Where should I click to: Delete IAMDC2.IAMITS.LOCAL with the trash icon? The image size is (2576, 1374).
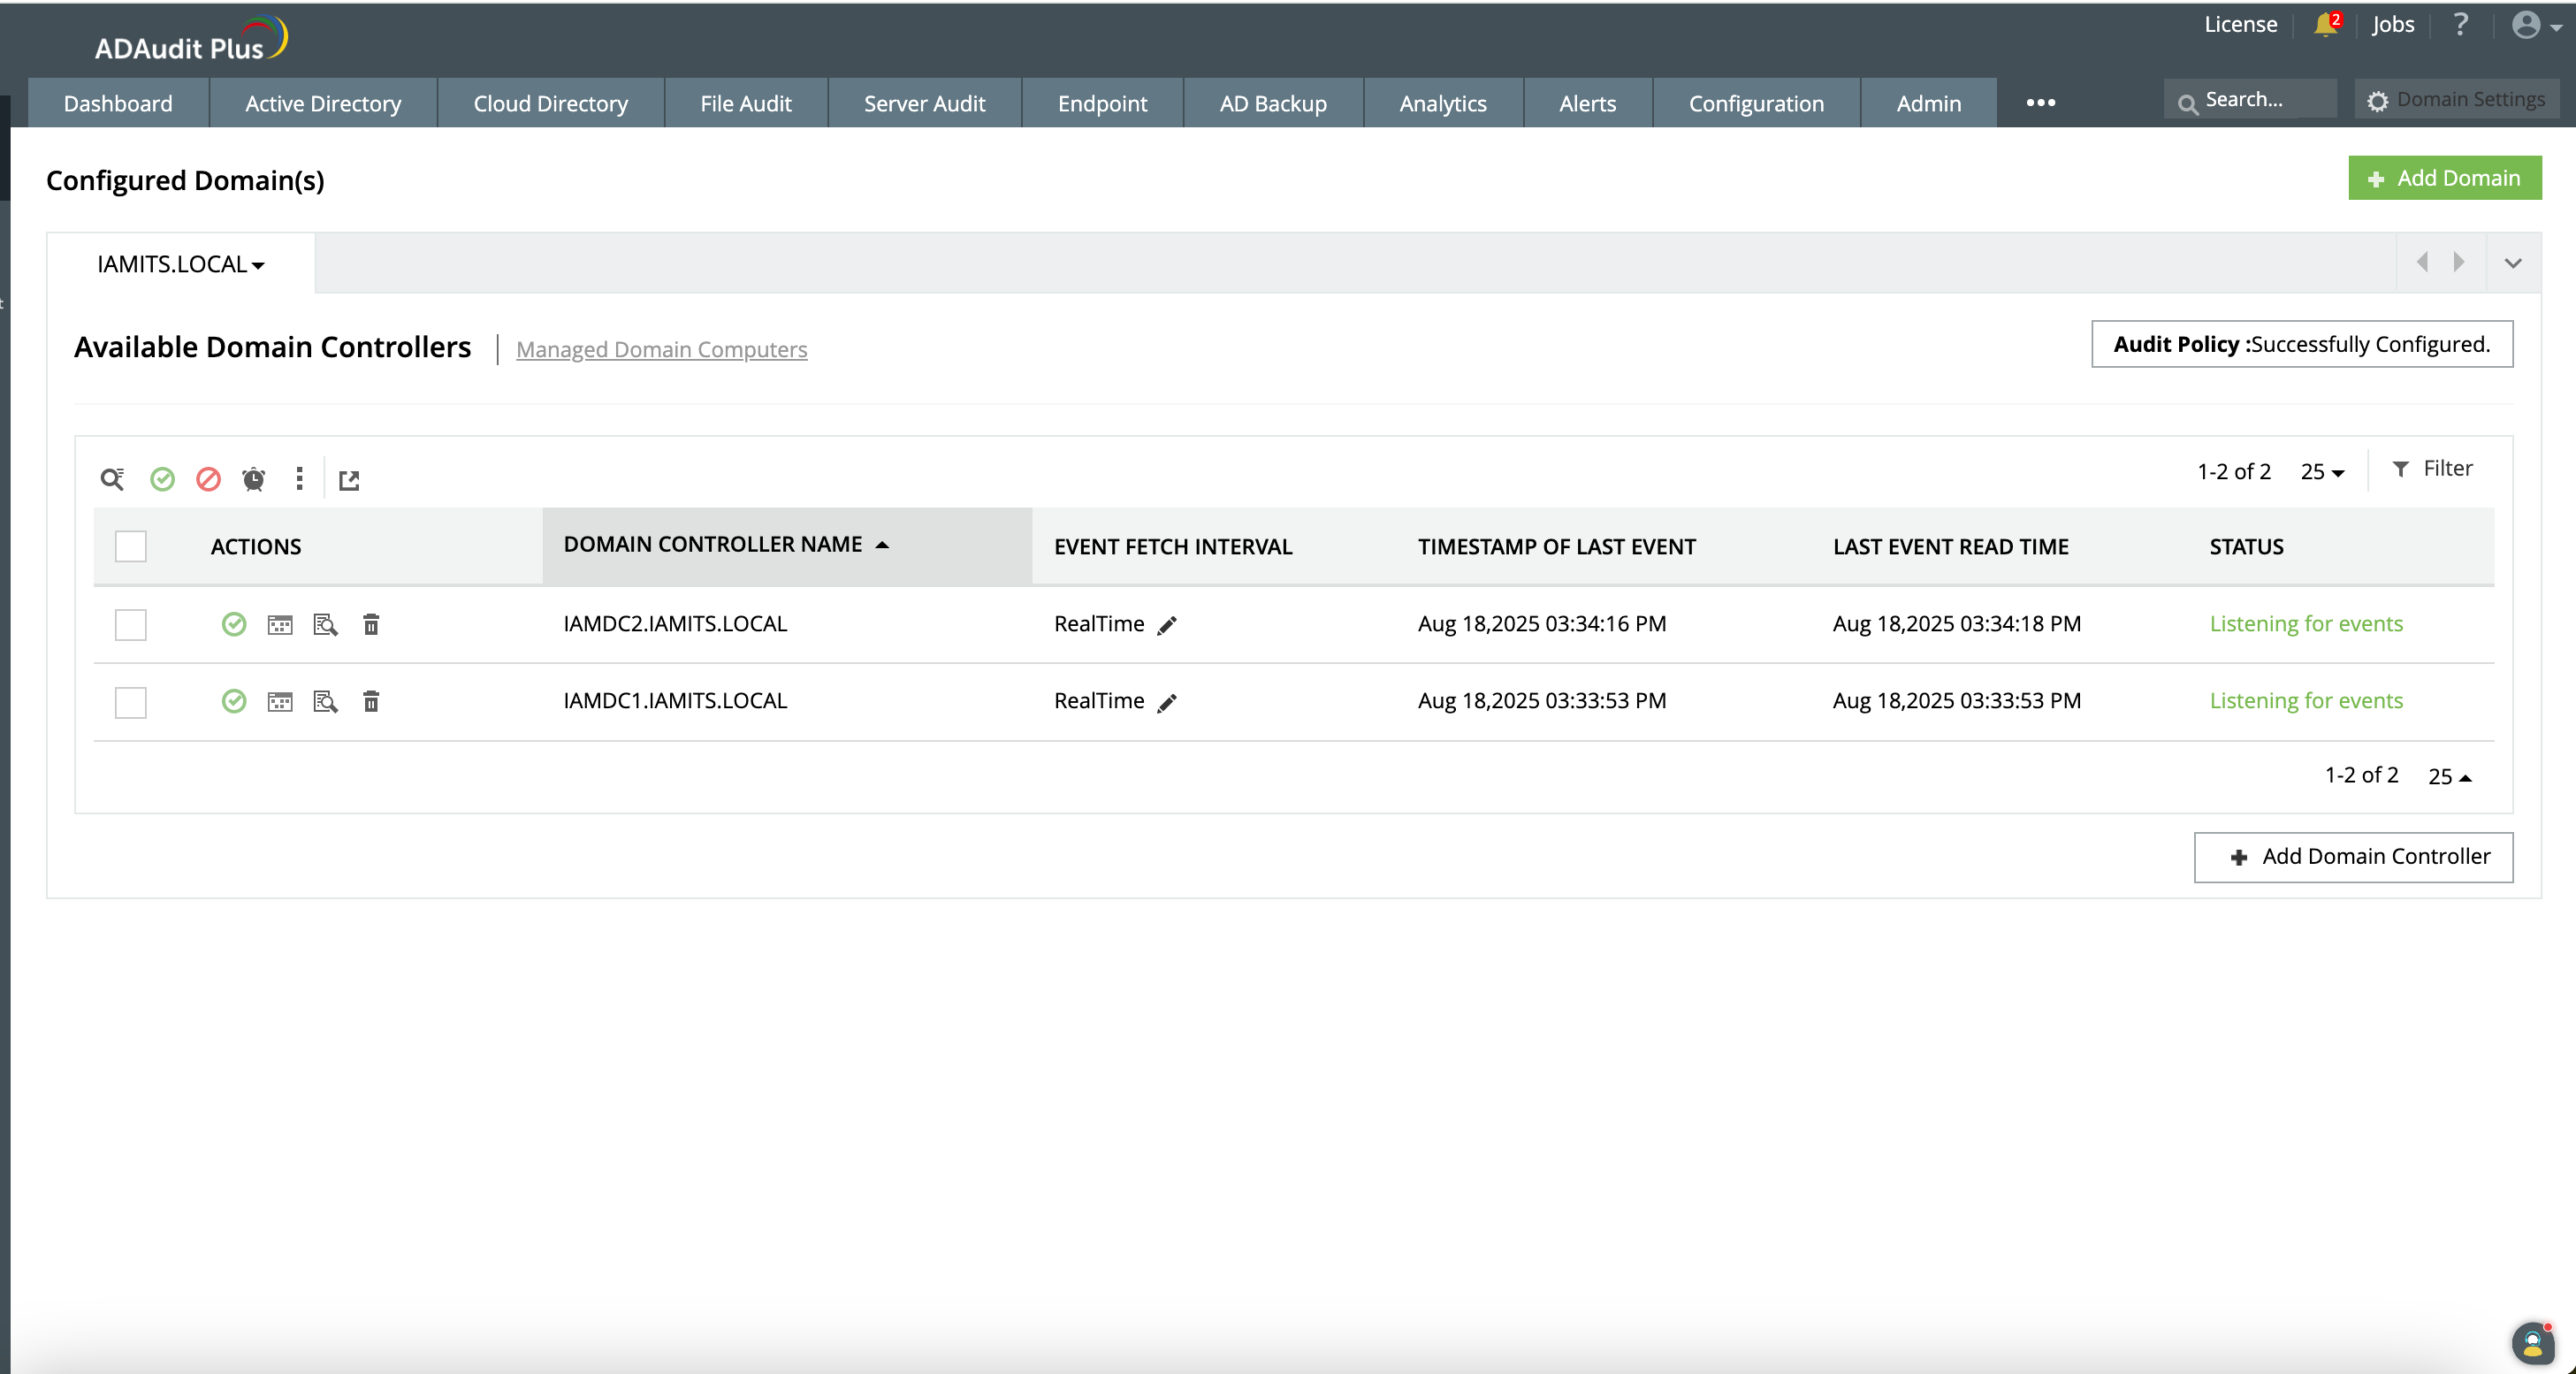(371, 625)
